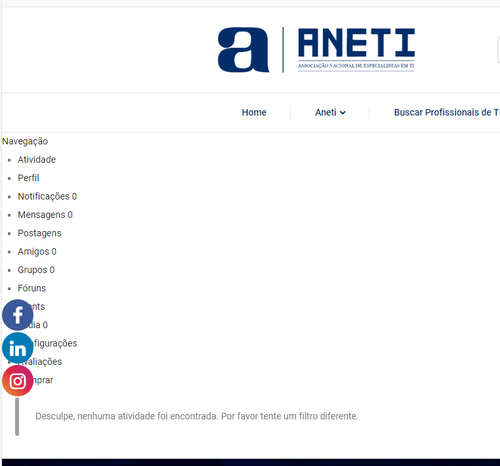Click the 'nenhuma atividade foi encontrada' message
This screenshot has width=500, height=466.
pyautogui.click(x=197, y=416)
